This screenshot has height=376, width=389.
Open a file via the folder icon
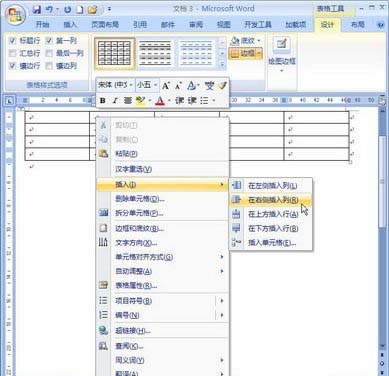tap(92, 9)
